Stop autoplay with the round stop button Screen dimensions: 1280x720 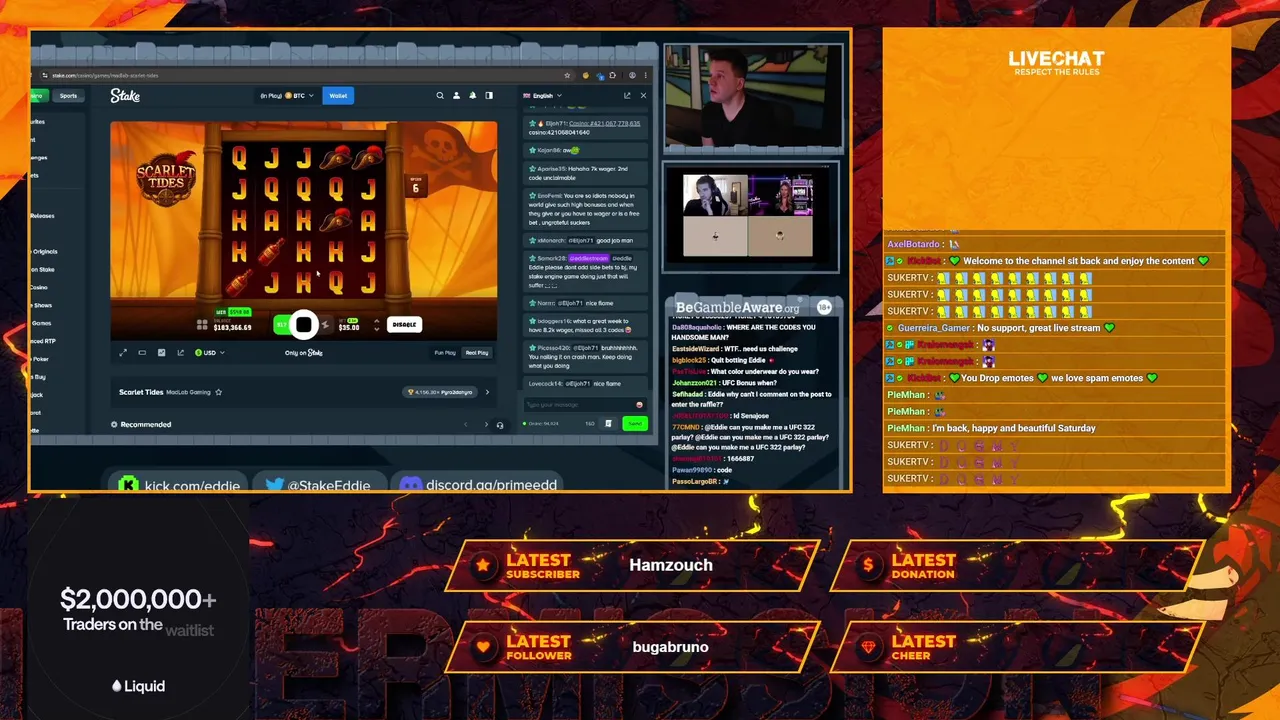pos(303,325)
